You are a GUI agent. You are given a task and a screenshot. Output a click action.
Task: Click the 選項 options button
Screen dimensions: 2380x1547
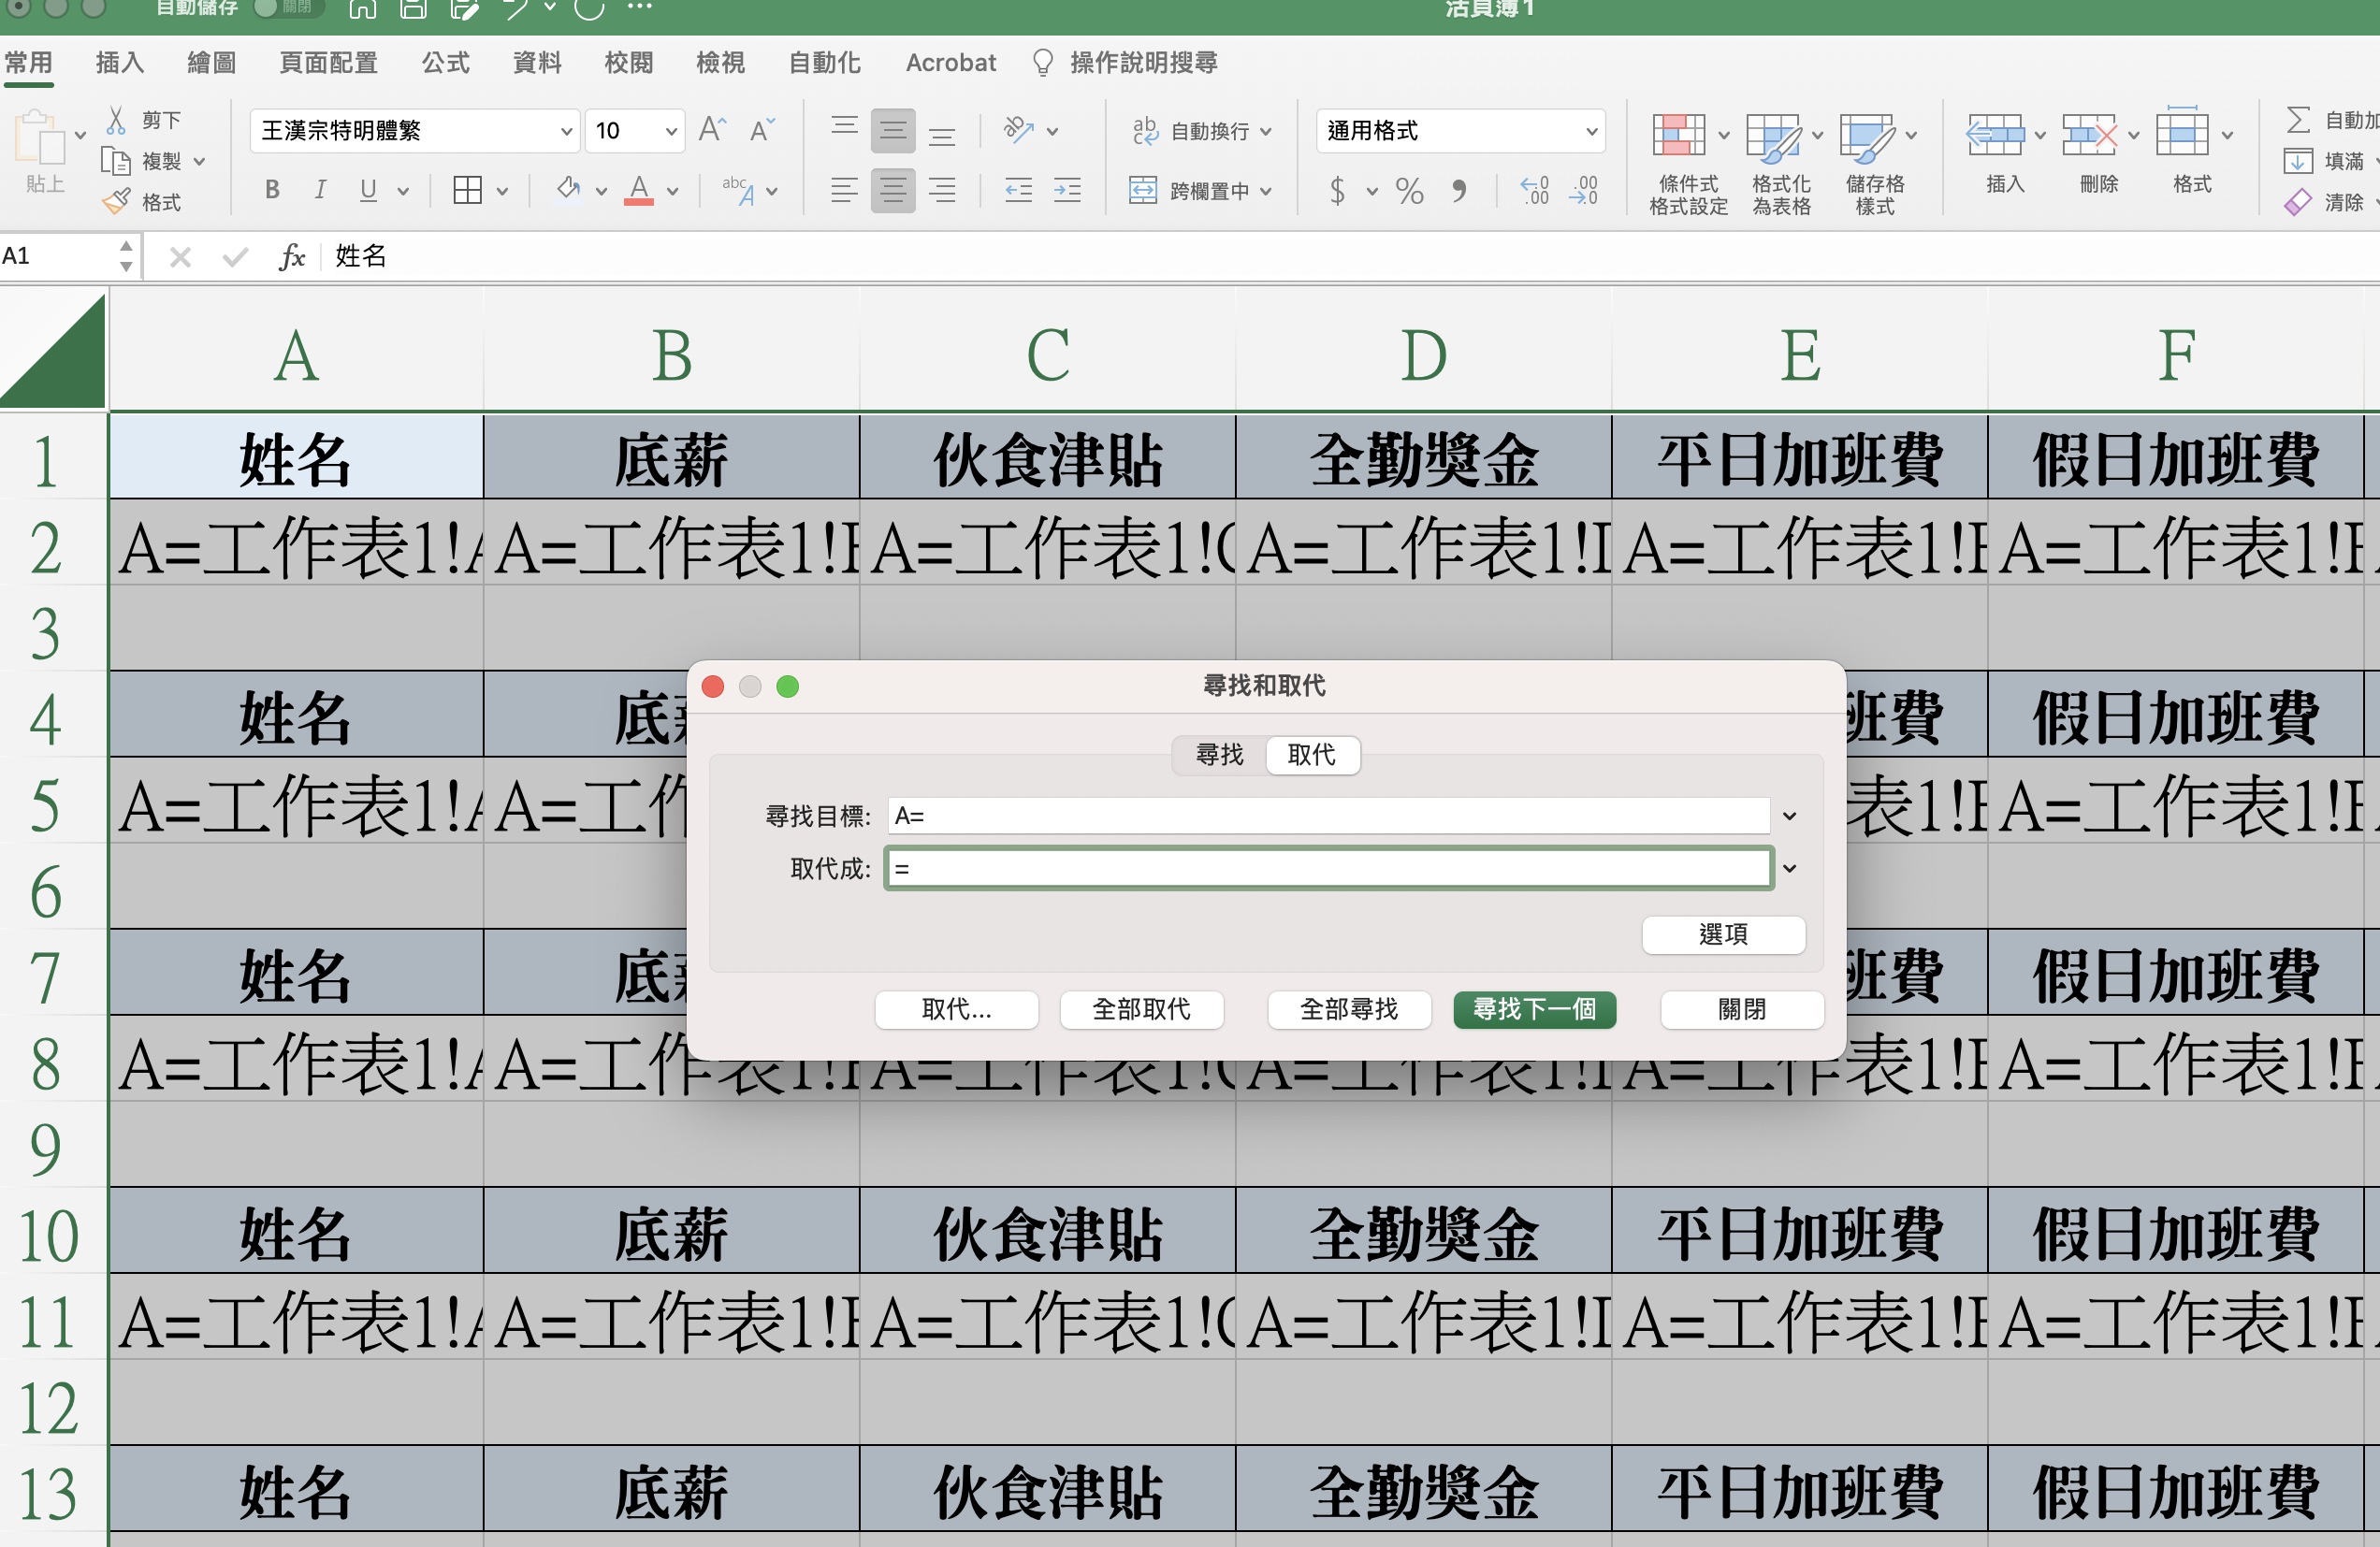1722,934
